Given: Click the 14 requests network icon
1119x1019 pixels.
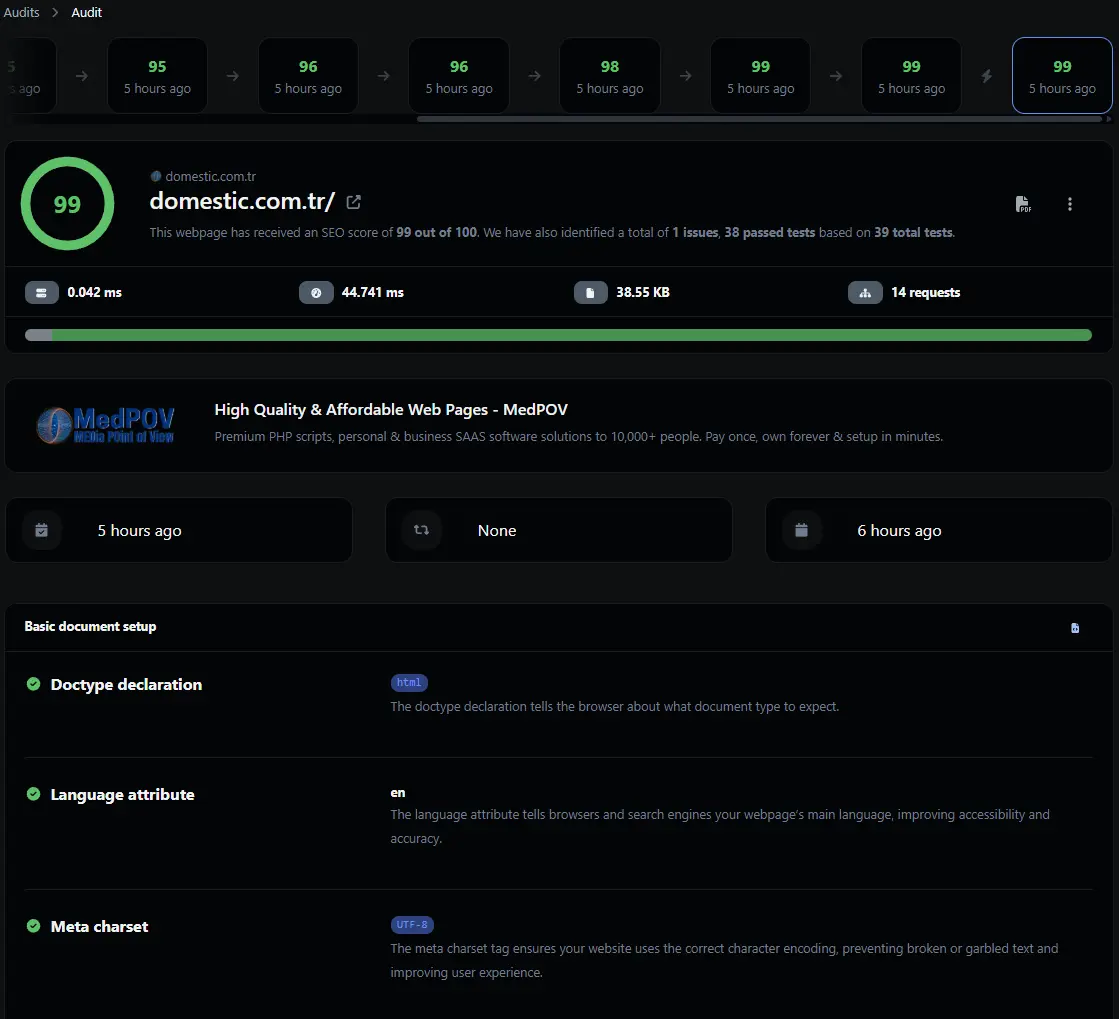Looking at the screenshot, I should pos(865,292).
